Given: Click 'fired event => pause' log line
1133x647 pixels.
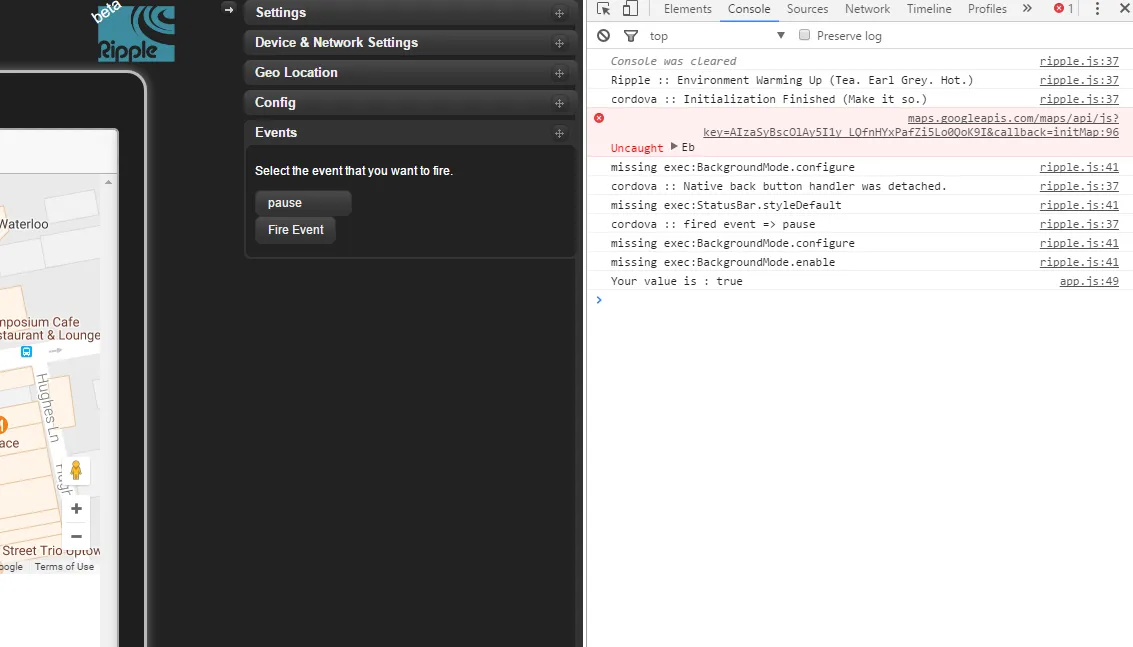Looking at the screenshot, I should coord(712,224).
